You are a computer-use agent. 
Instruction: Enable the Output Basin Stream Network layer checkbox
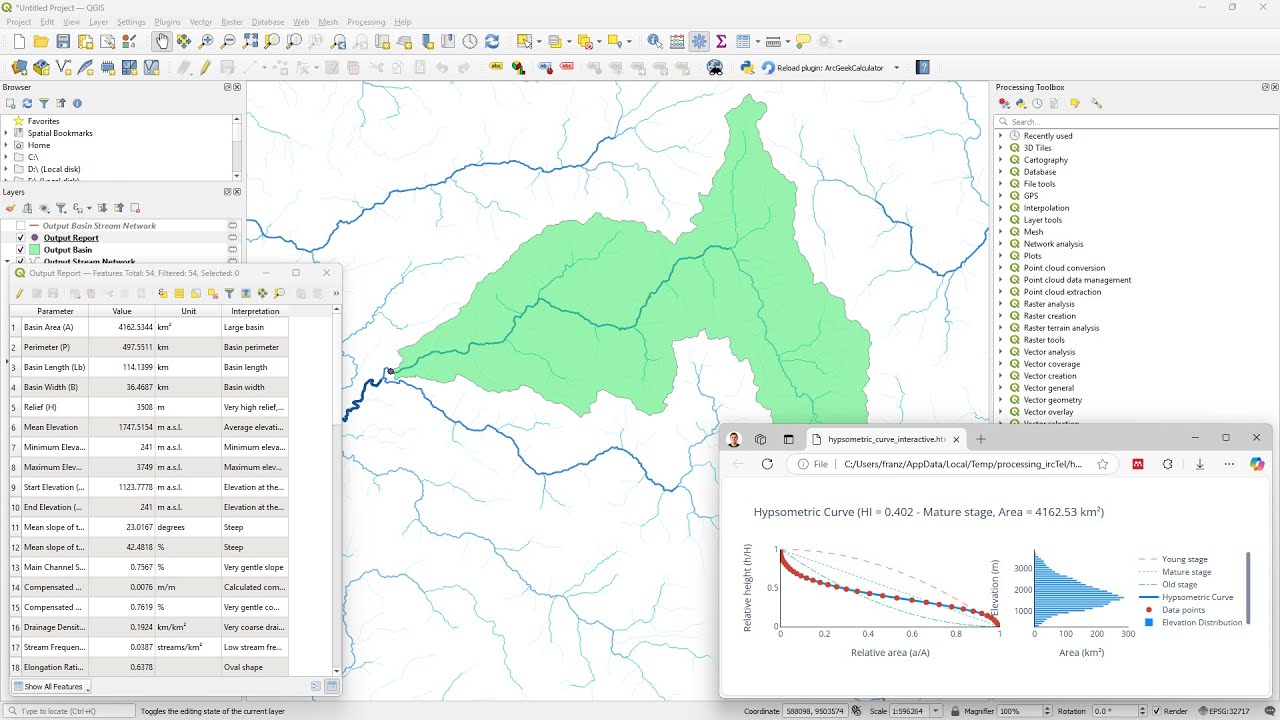20,226
